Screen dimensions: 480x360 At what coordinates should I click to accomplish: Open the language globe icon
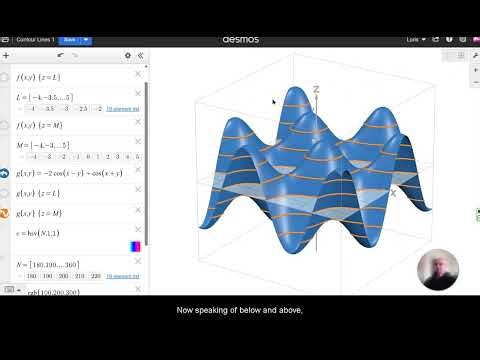463,39
